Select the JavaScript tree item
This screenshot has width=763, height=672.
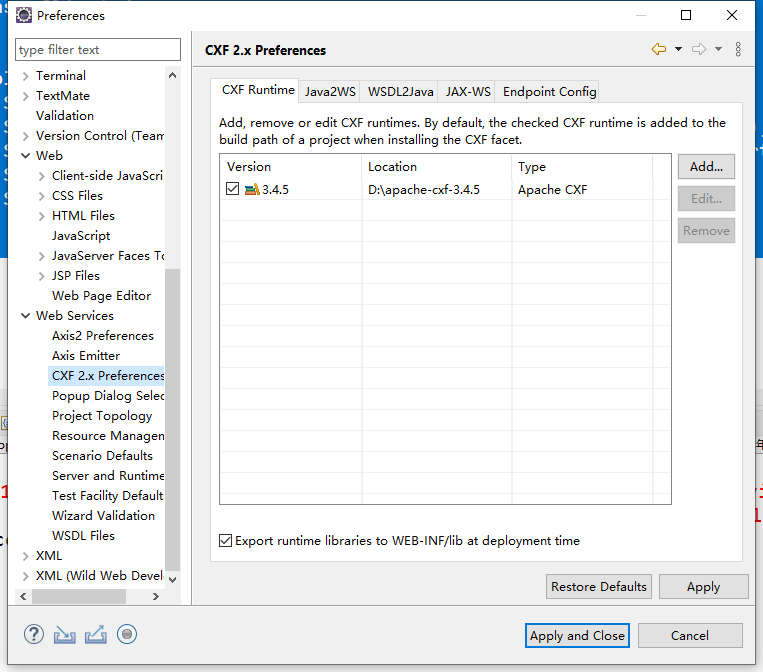81,236
